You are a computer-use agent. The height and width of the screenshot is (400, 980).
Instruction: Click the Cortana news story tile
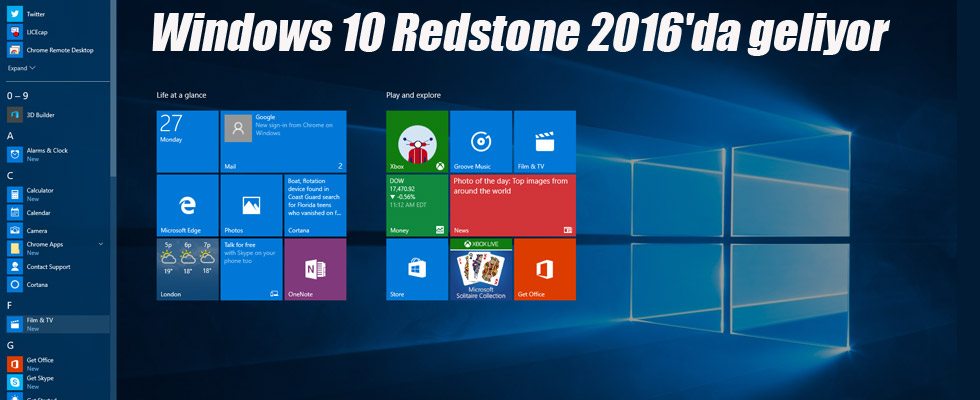tap(315, 205)
